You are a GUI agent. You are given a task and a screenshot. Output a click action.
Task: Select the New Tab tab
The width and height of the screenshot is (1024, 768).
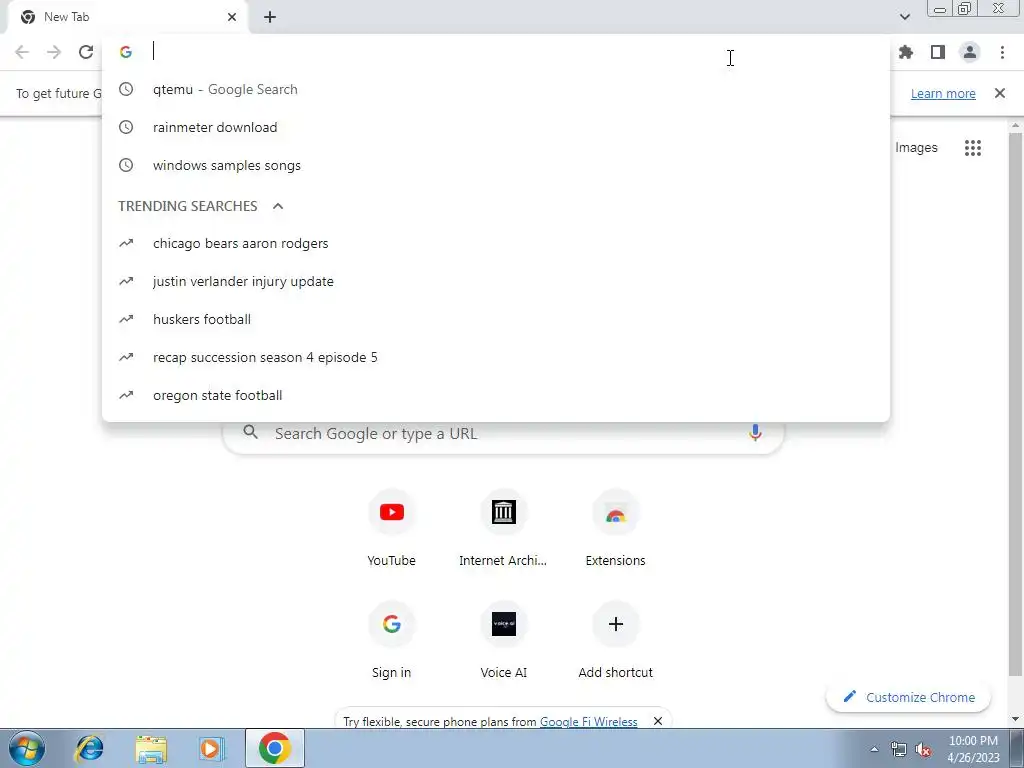pyautogui.click(x=127, y=17)
